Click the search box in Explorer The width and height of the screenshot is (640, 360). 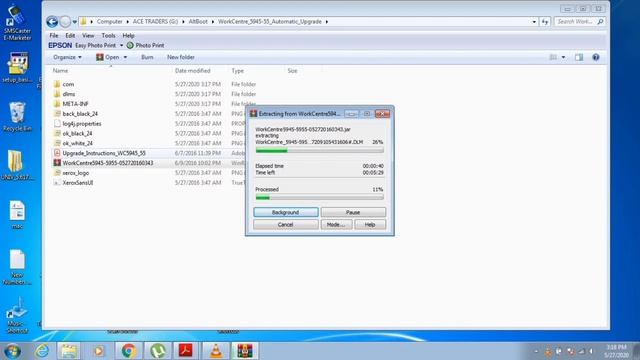[x=580, y=22]
